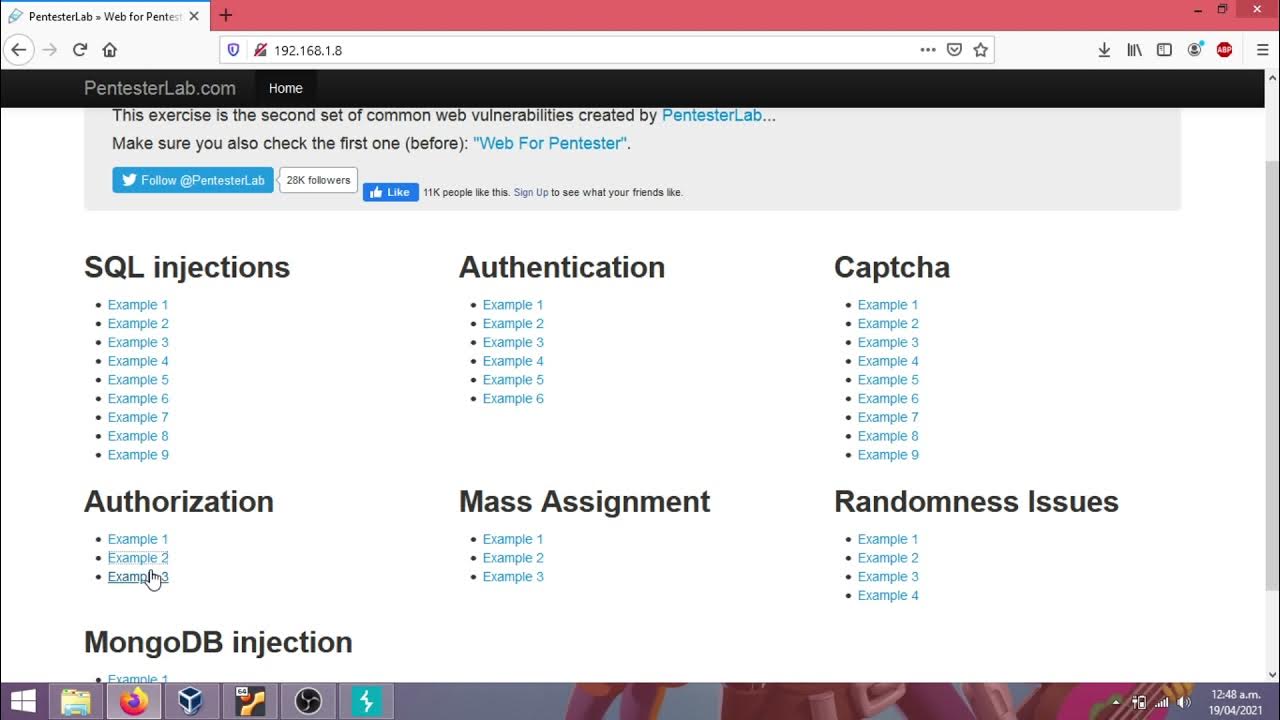
Task: Open File Explorer from the taskbar
Action: point(76,702)
